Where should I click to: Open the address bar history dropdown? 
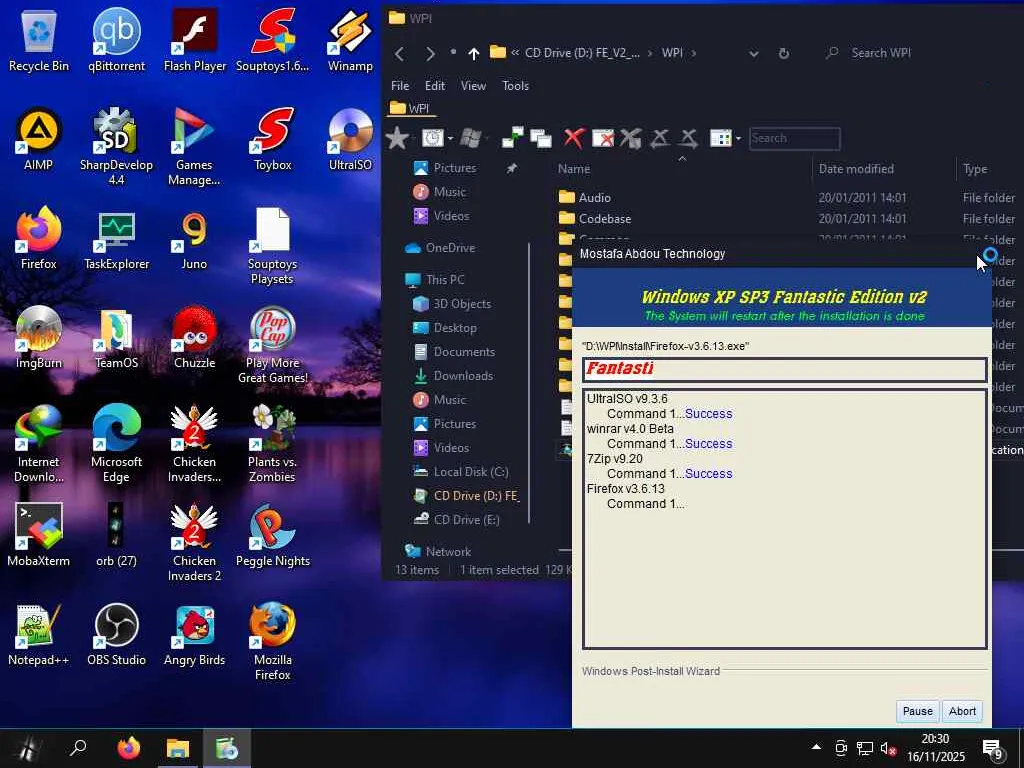pyautogui.click(x=754, y=54)
